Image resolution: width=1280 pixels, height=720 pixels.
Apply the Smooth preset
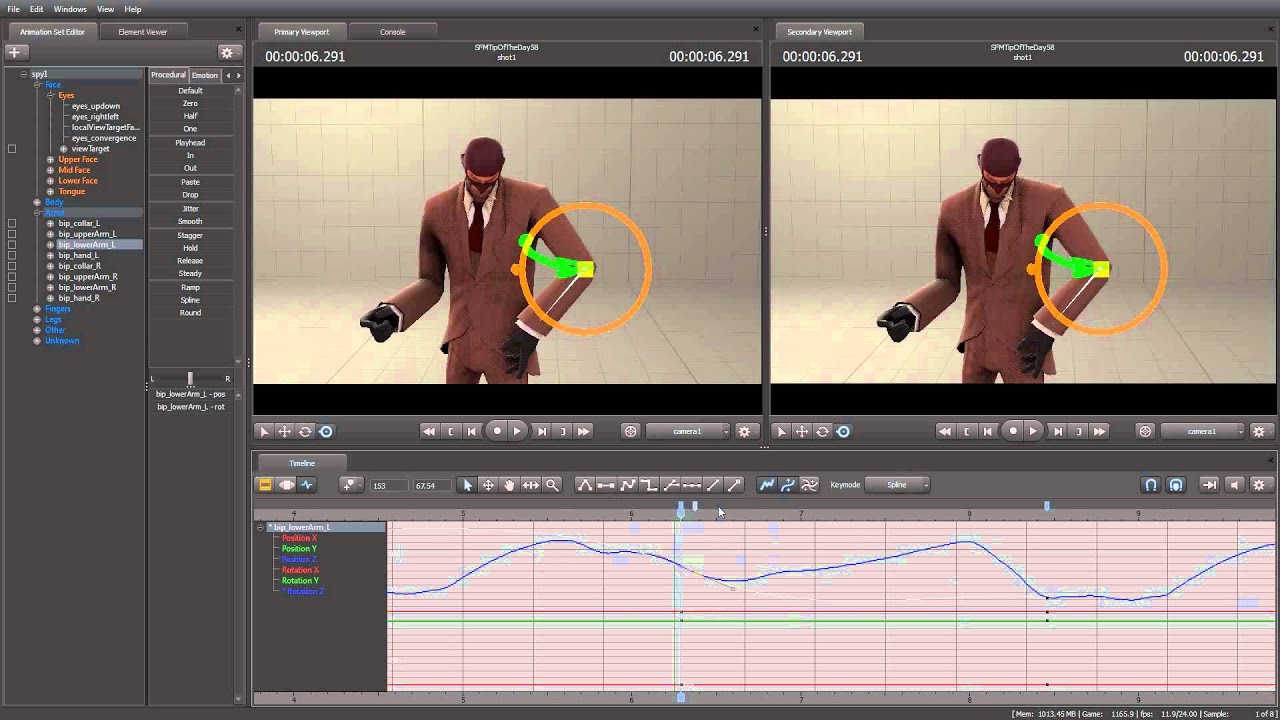tap(190, 222)
